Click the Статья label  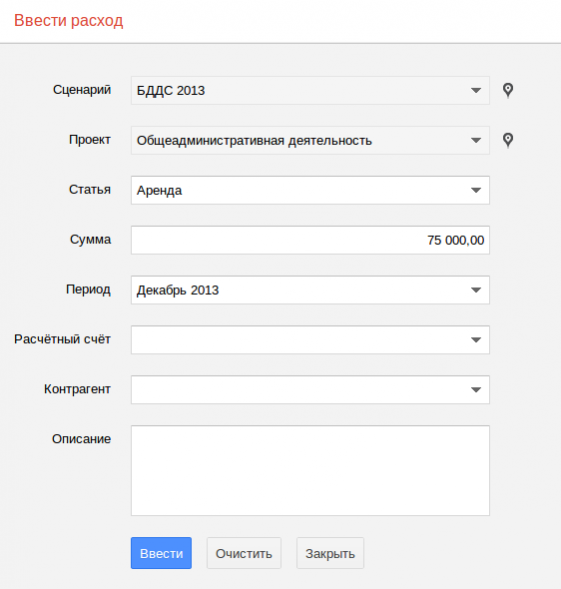(x=90, y=189)
